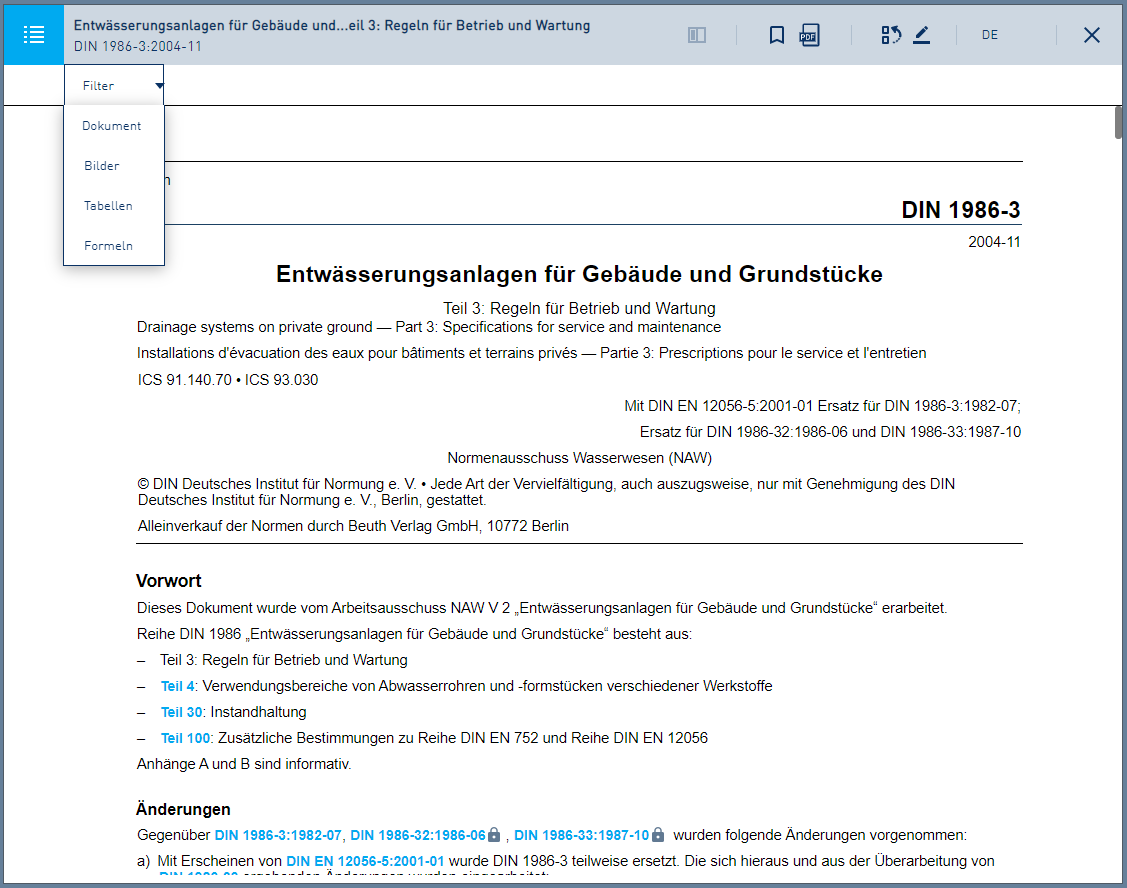Click 'Alleinverkauf der Normen durch Beuth Verlag' line
Viewport: 1127px width, 888px height.
[353, 526]
